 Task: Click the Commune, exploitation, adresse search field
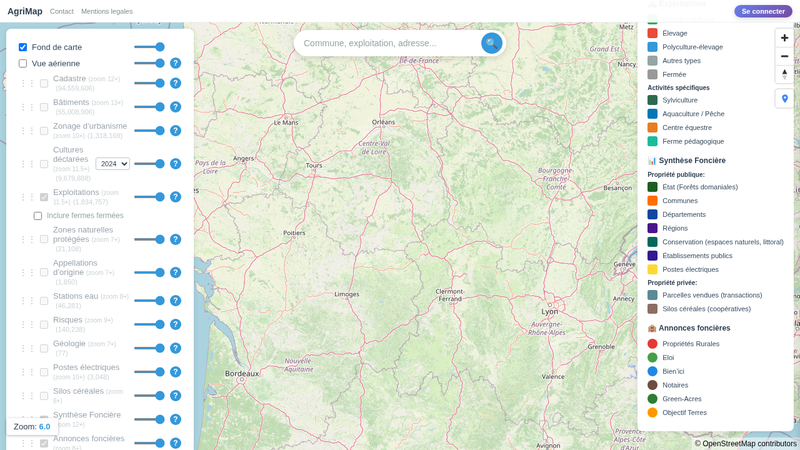(389, 43)
